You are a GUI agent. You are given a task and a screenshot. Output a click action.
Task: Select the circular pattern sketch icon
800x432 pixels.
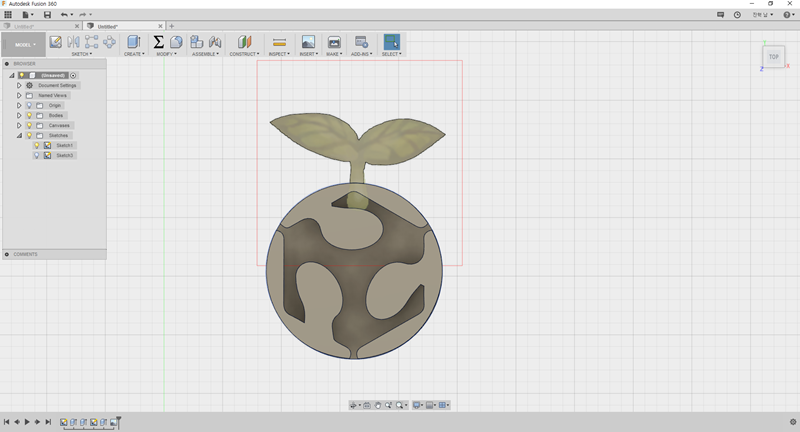coord(109,42)
